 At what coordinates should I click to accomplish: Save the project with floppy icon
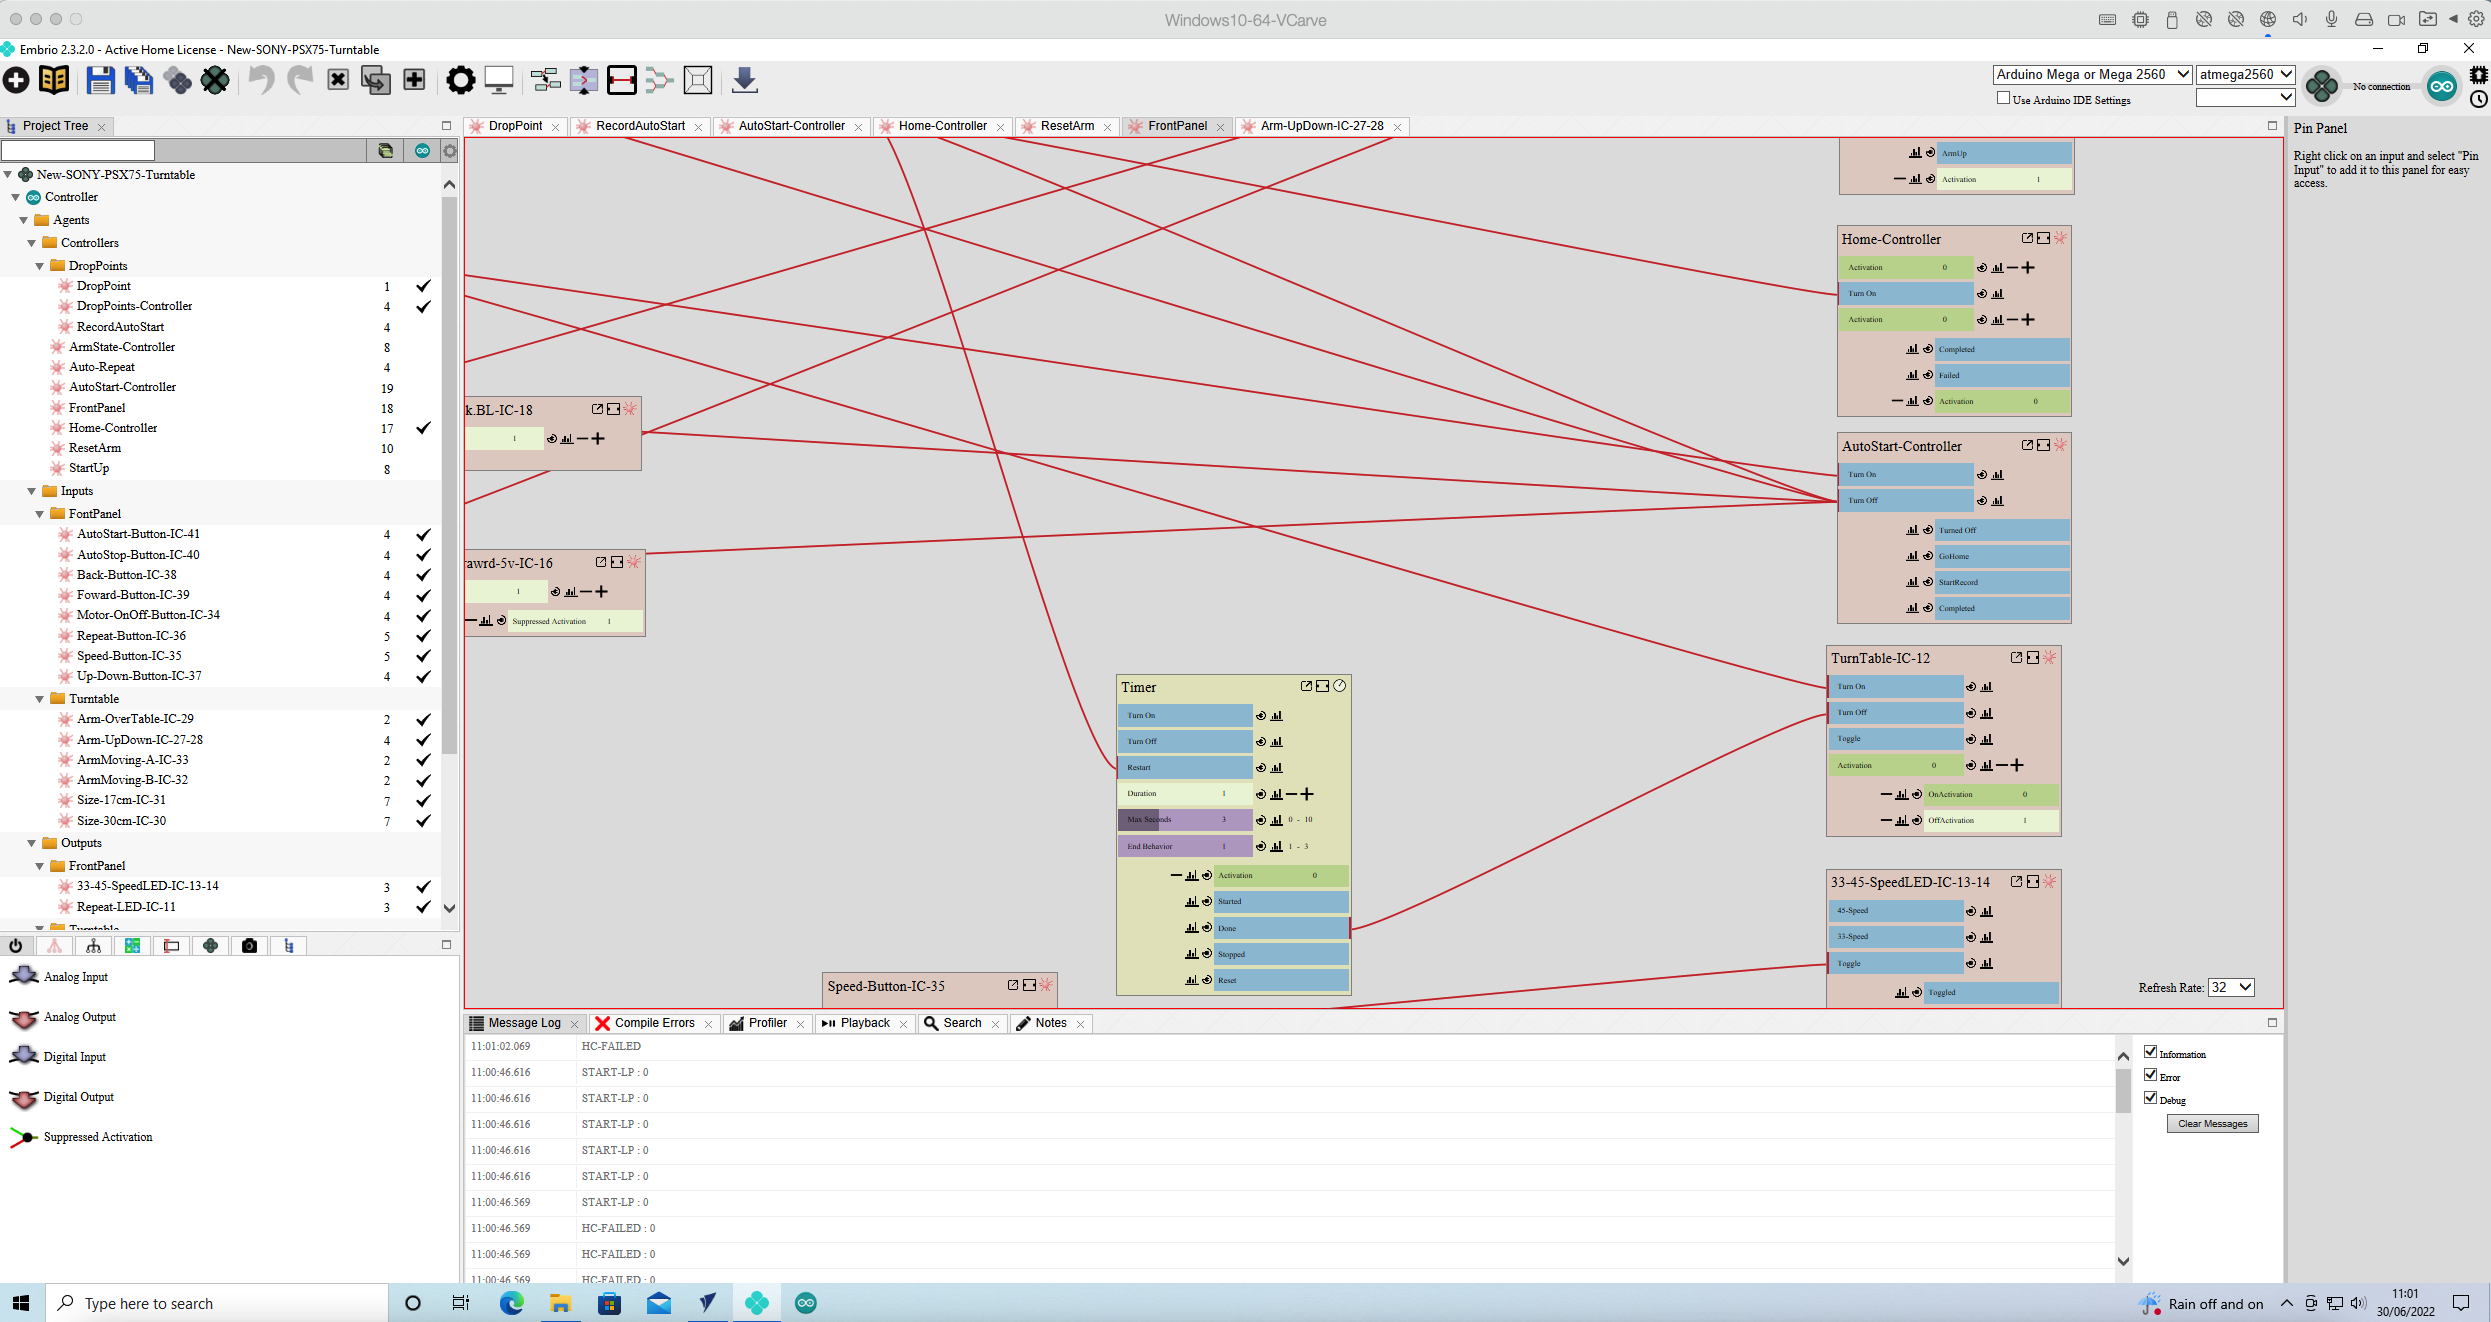[100, 80]
